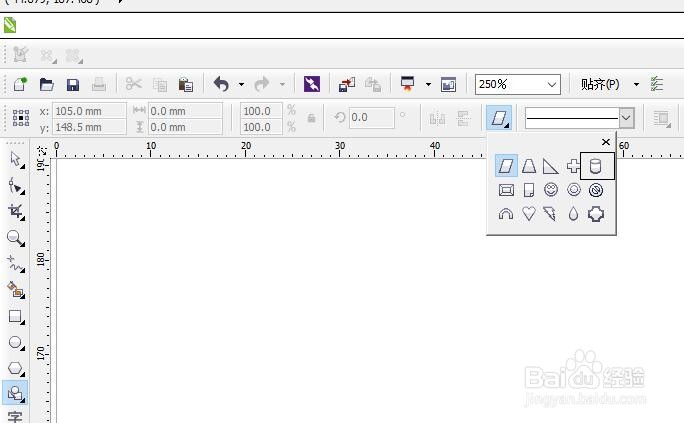Image resolution: width=684 pixels, height=423 pixels.
Task: Click the Cut scissors icon
Action: [133, 84]
